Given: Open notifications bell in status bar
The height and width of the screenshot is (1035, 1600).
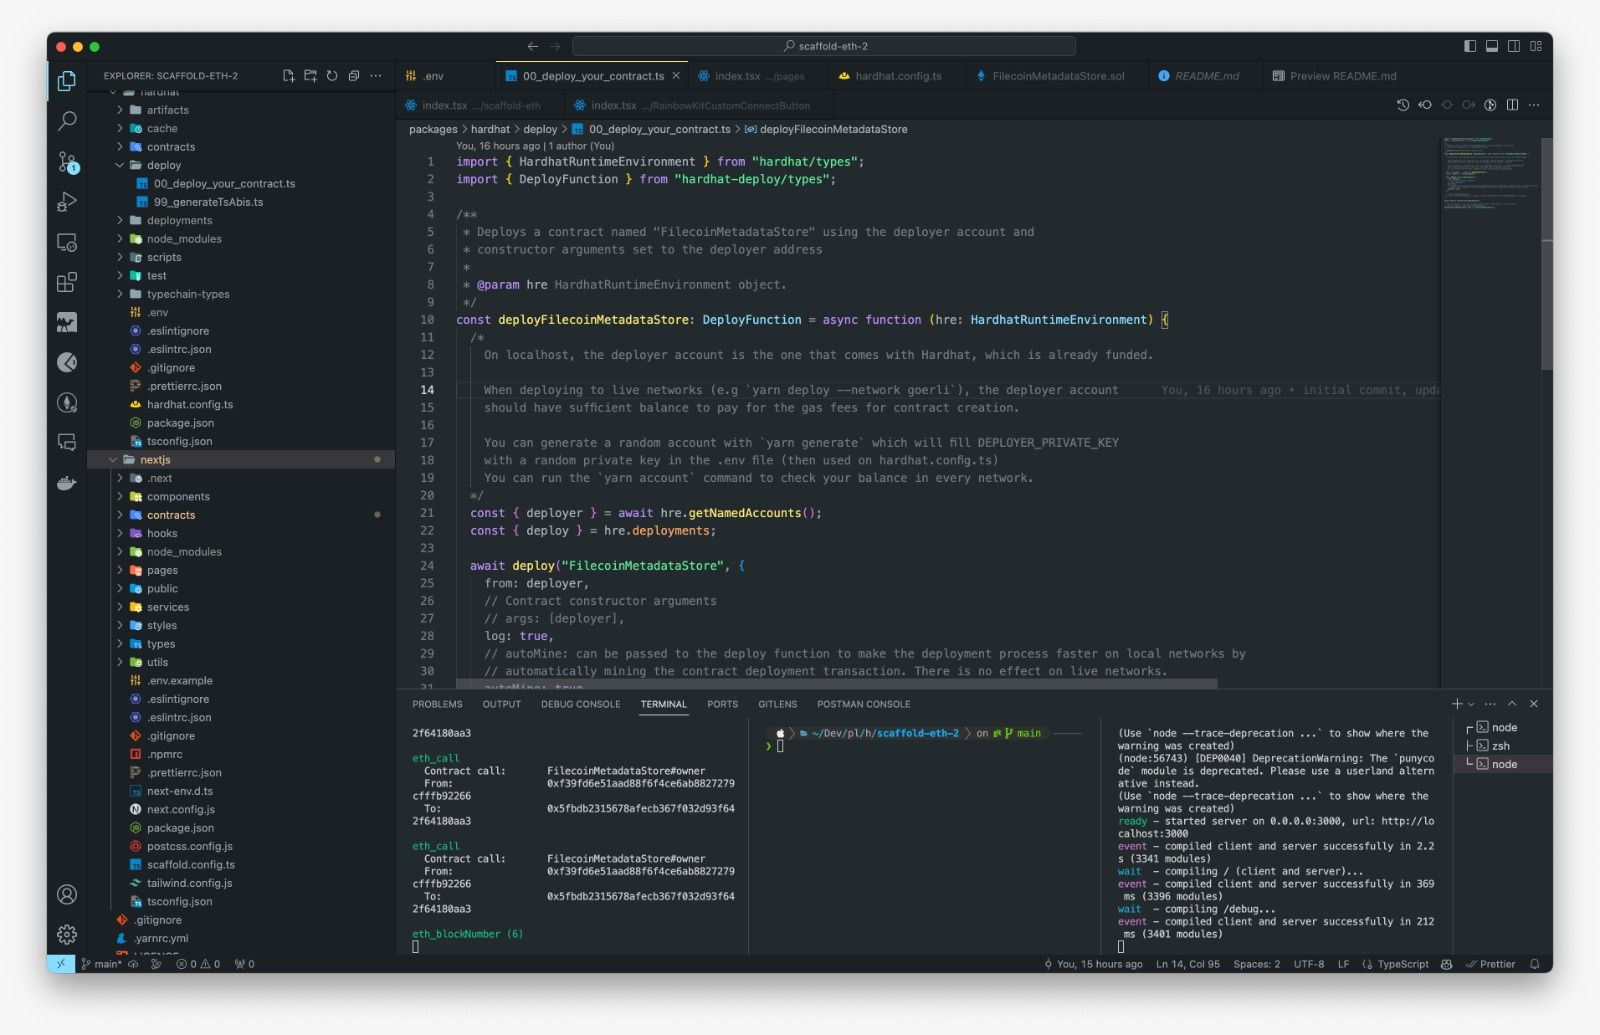Looking at the screenshot, I should coord(1534,964).
